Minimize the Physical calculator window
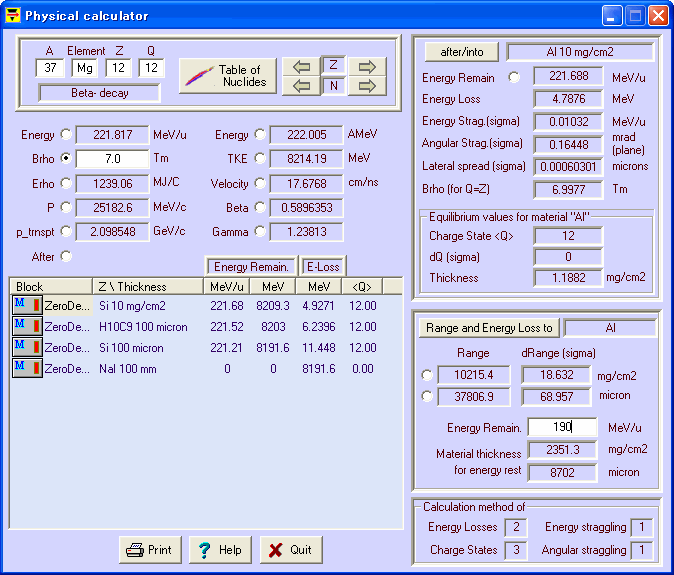Image resolution: width=674 pixels, height=575 pixels. coord(611,16)
